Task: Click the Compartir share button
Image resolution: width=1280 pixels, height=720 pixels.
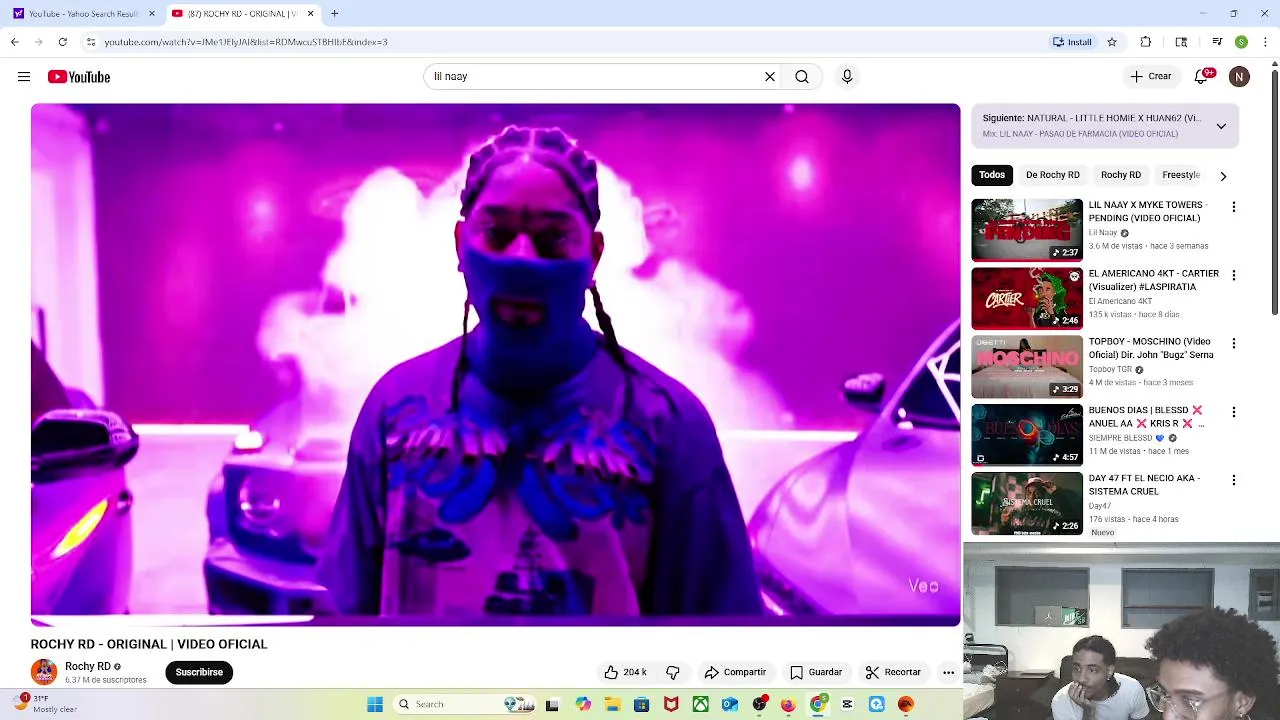Action: click(735, 672)
